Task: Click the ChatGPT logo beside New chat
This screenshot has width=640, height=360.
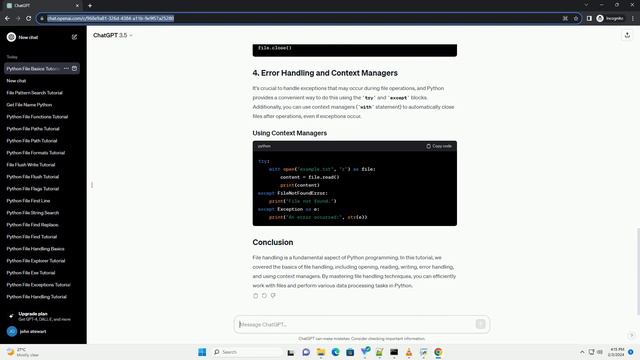Action: coord(11,37)
